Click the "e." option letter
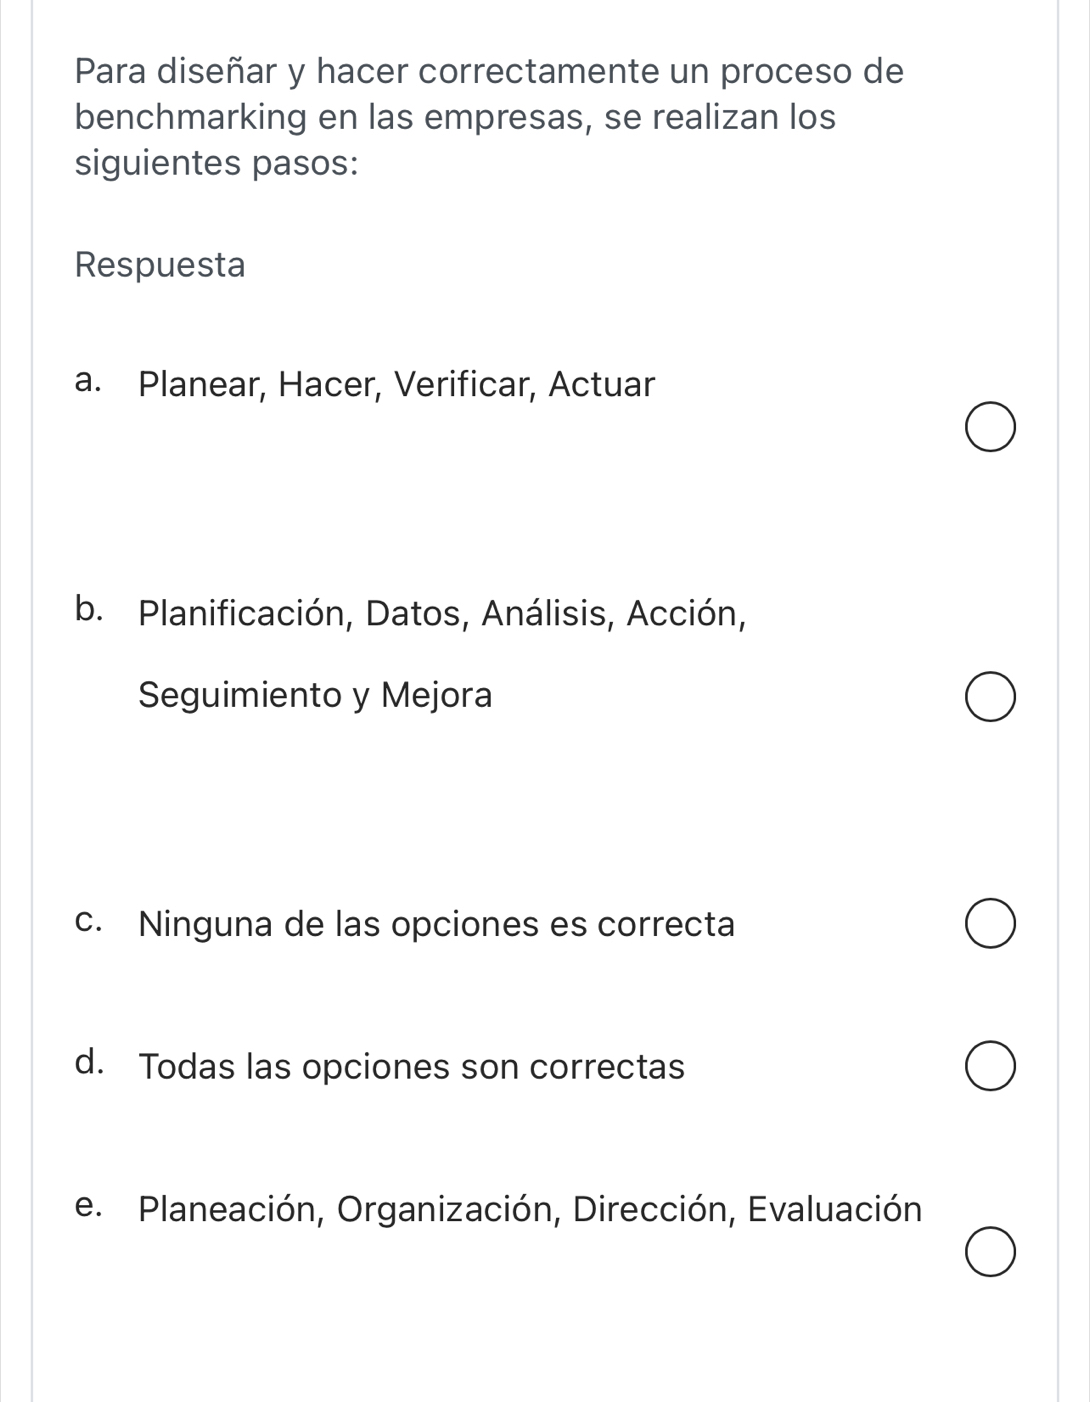This screenshot has width=1090, height=1402. pos(88,1208)
